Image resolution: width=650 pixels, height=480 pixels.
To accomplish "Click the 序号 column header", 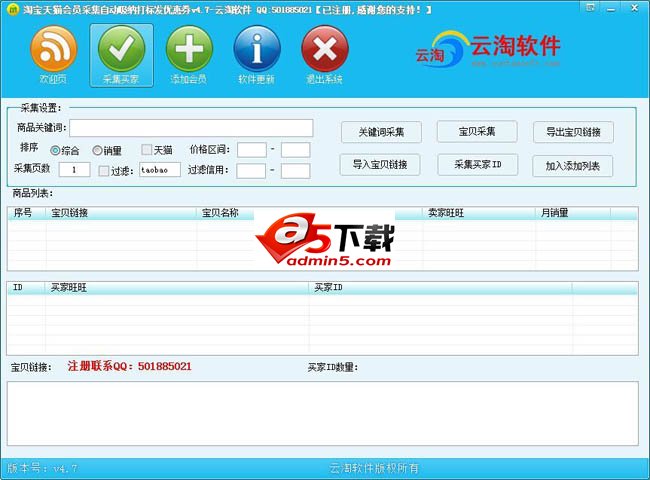I will click(x=27, y=213).
